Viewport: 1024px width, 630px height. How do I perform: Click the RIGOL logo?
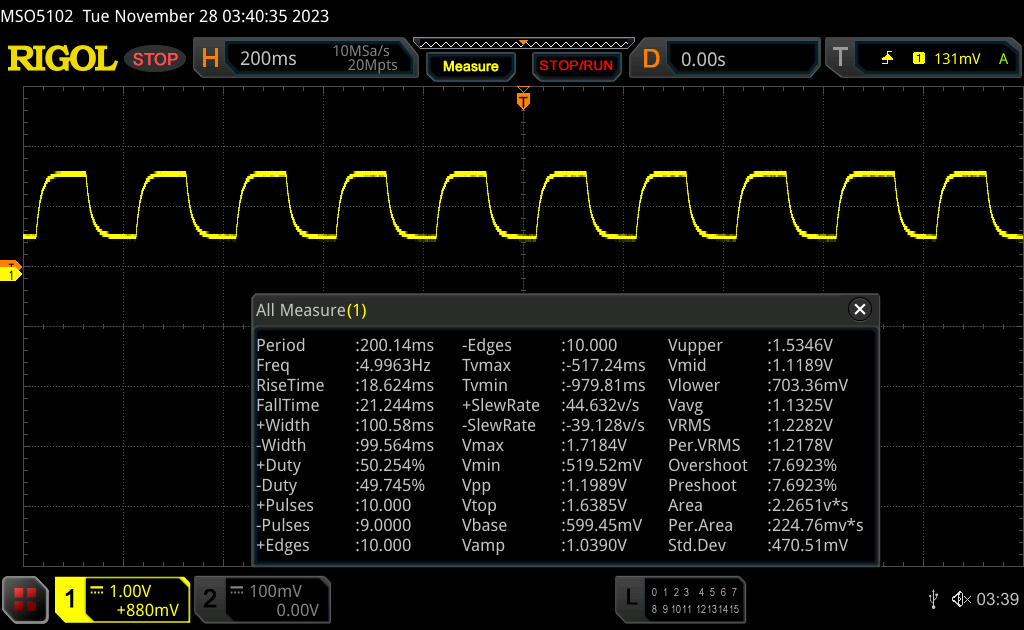tap(62, 59)
